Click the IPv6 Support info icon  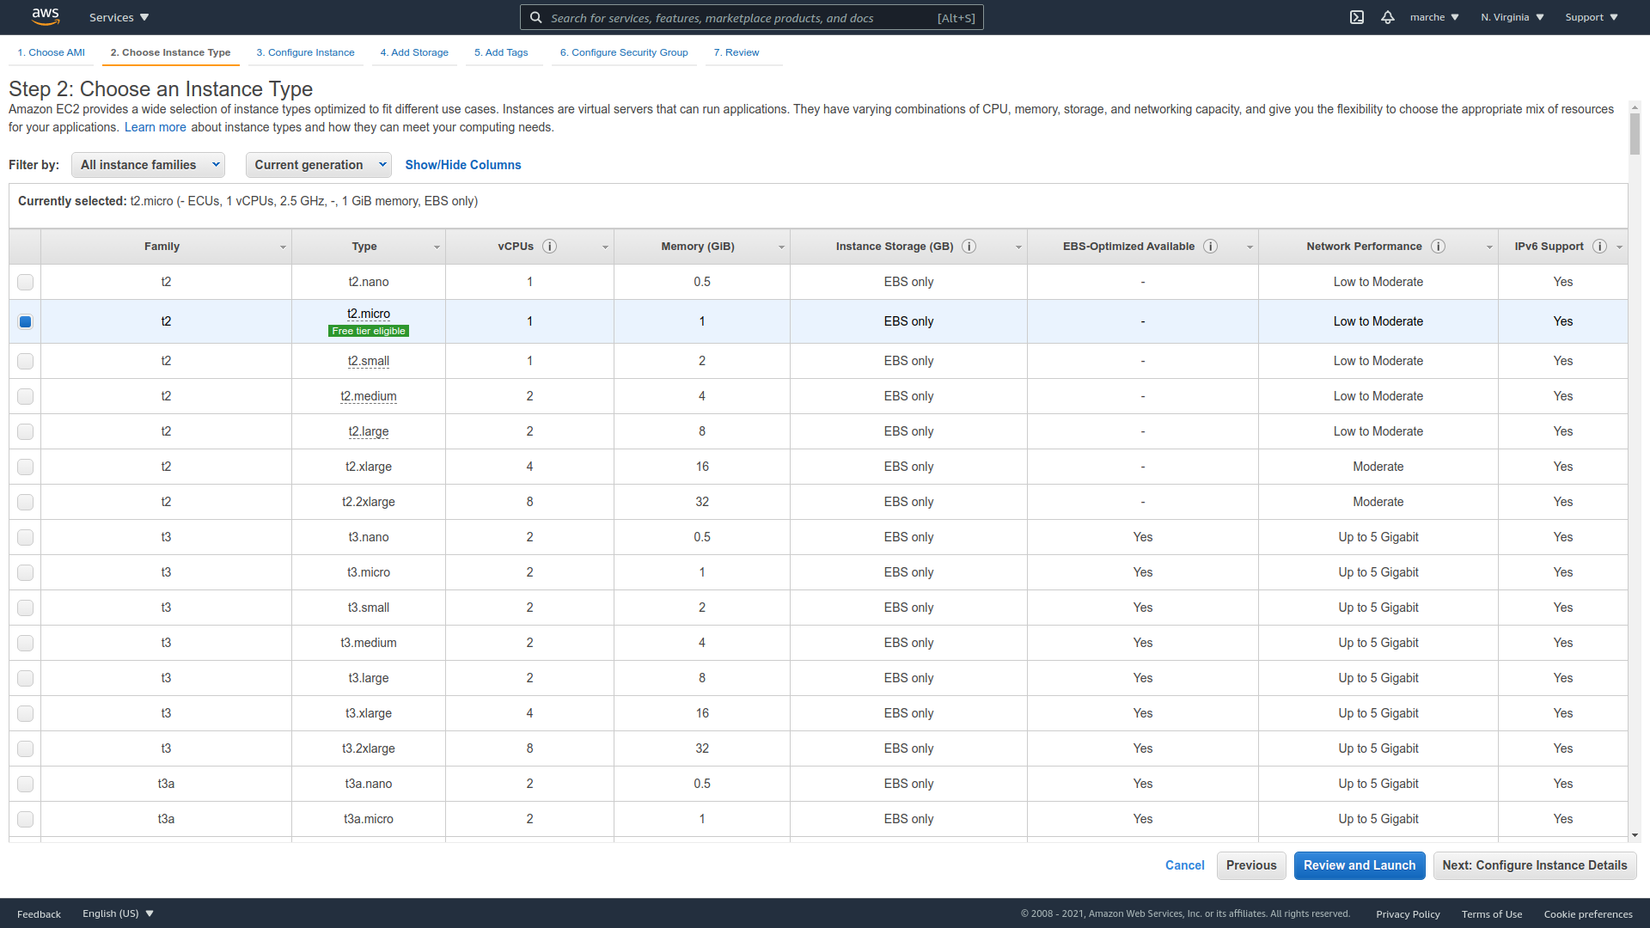coord(1599,246)
